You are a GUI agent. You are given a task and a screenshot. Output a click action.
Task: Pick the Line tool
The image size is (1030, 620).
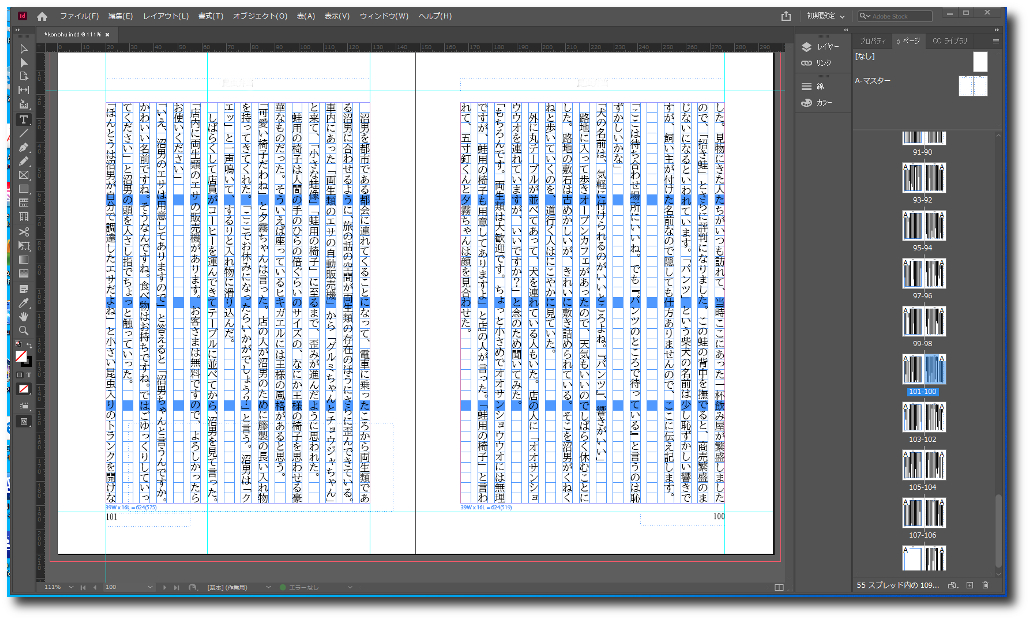[24, 133]
